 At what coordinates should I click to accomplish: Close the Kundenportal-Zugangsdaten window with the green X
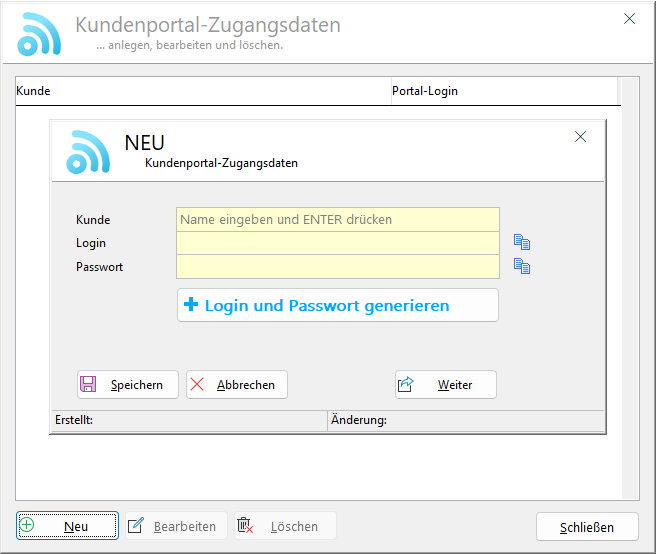629,18
